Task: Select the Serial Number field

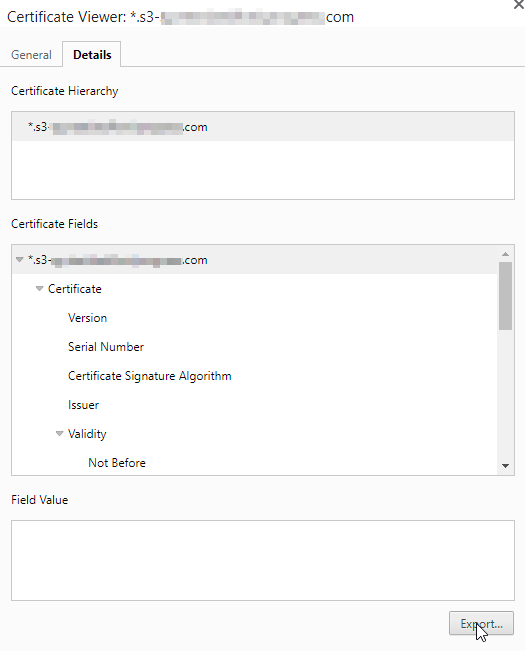Action: click(106, 347)
